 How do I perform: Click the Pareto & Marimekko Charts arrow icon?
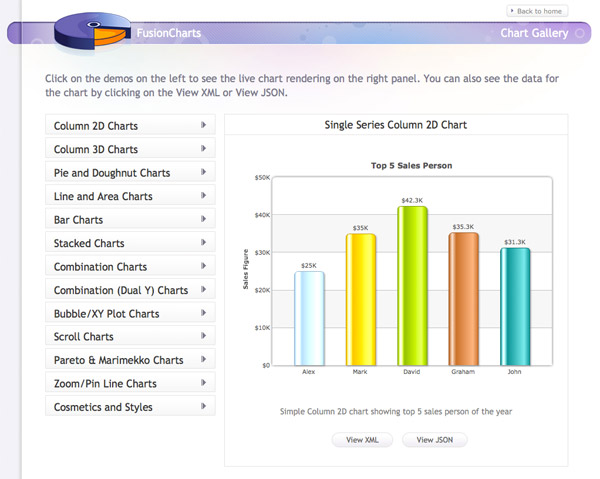[204, 360]
